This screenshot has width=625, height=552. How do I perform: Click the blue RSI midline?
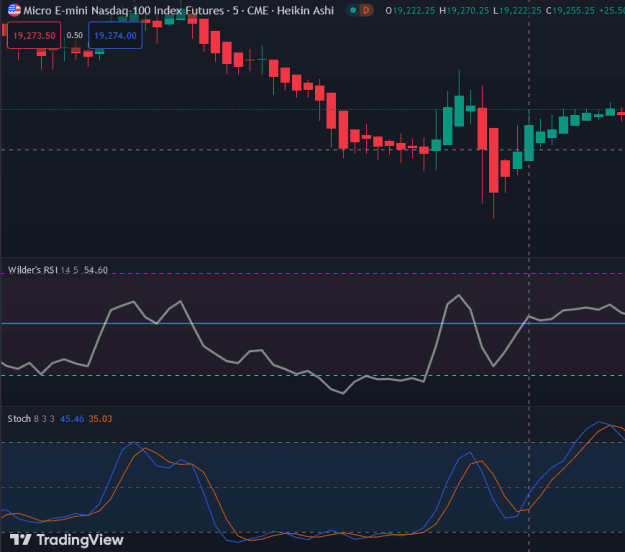[312, 323]
